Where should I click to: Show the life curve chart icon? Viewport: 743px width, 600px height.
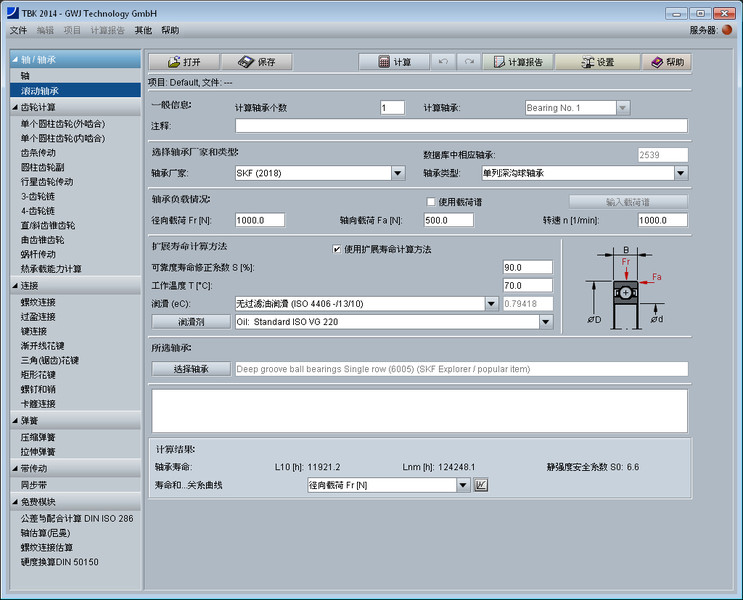click(x=481, y=485)
